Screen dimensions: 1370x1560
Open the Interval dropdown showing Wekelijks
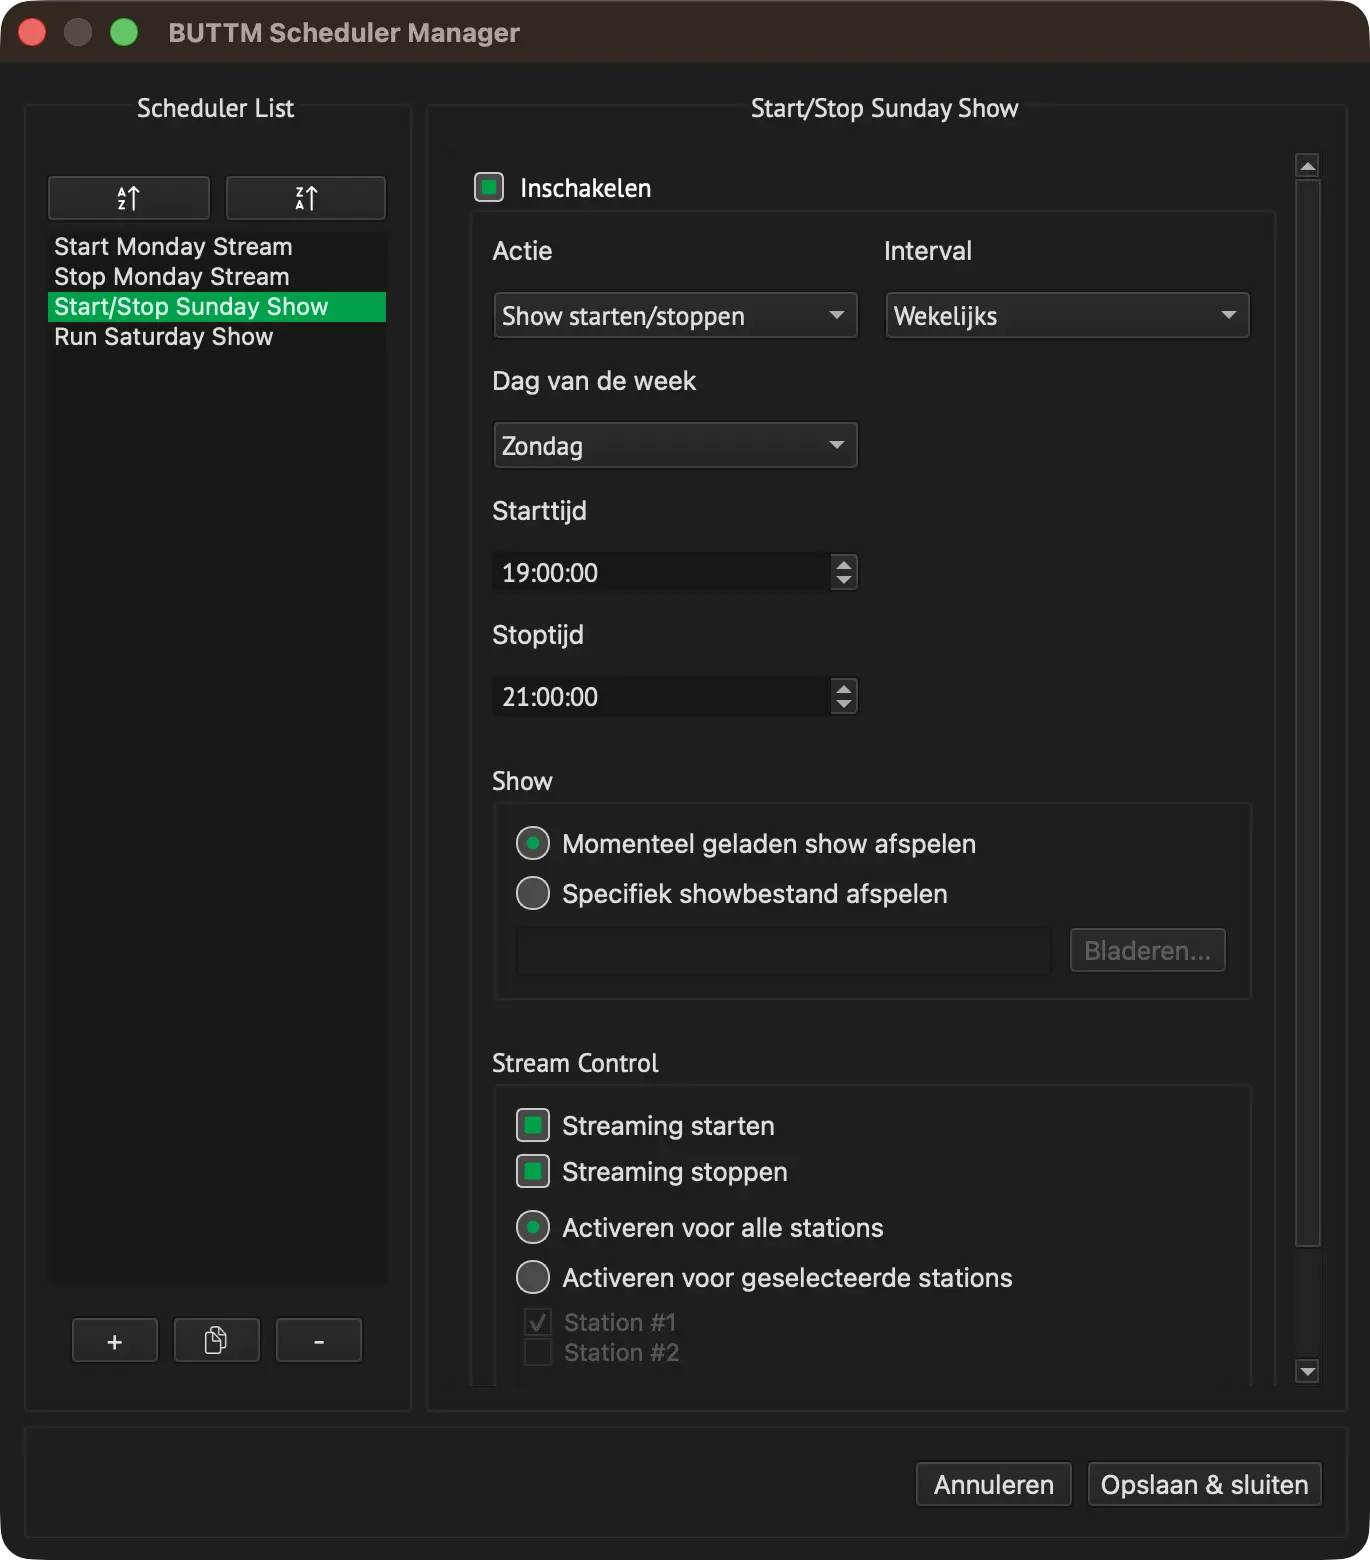(1068, 316)
